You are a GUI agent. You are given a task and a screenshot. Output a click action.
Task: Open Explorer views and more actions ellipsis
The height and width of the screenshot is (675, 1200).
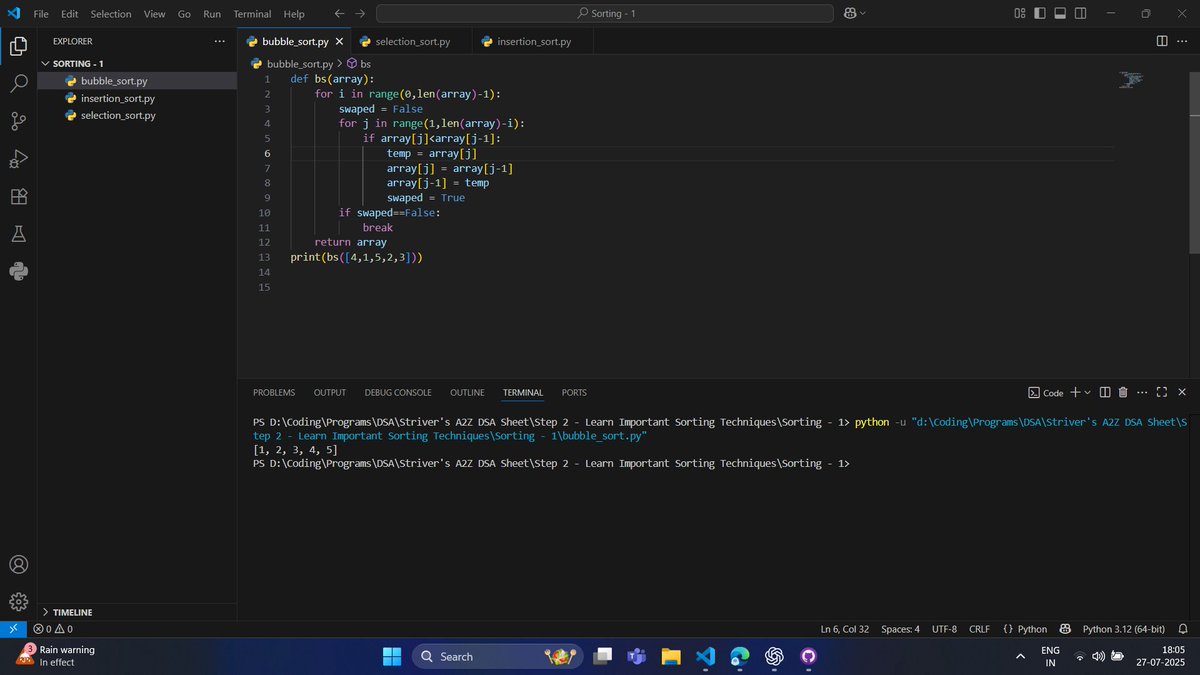click(220, 41)
